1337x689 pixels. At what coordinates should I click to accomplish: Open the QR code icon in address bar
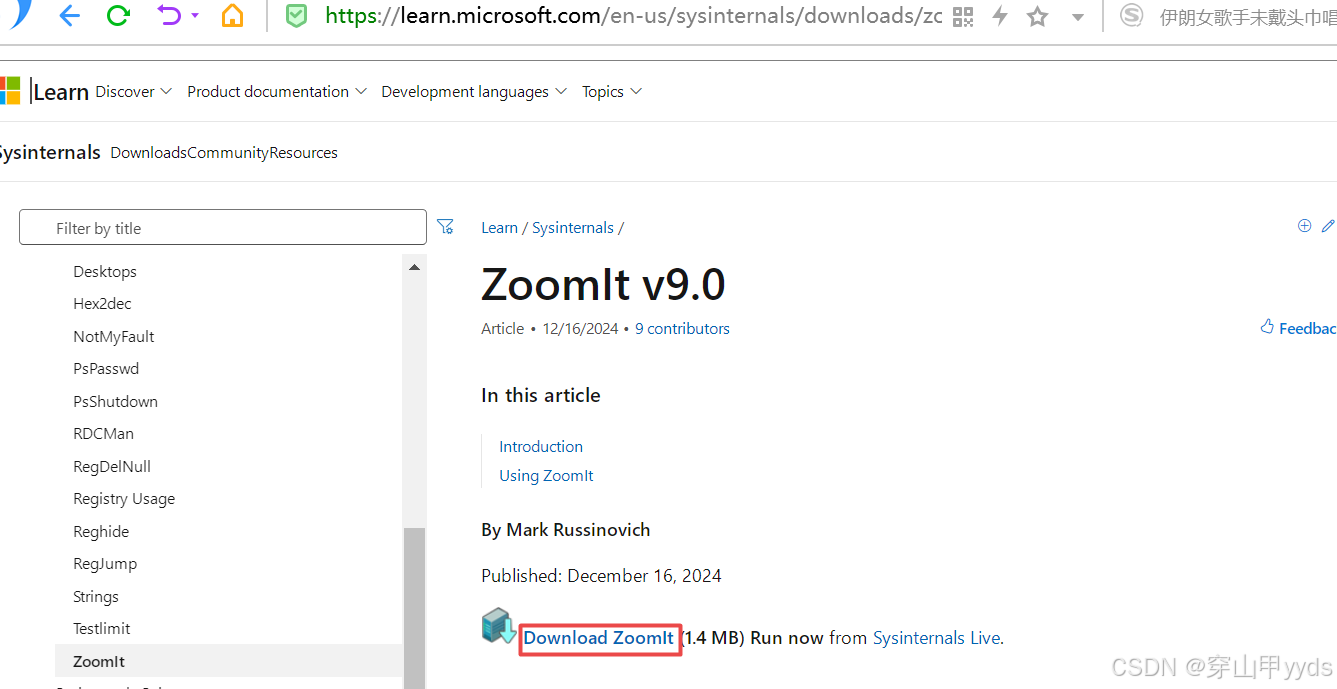click(x=962, y=17)
